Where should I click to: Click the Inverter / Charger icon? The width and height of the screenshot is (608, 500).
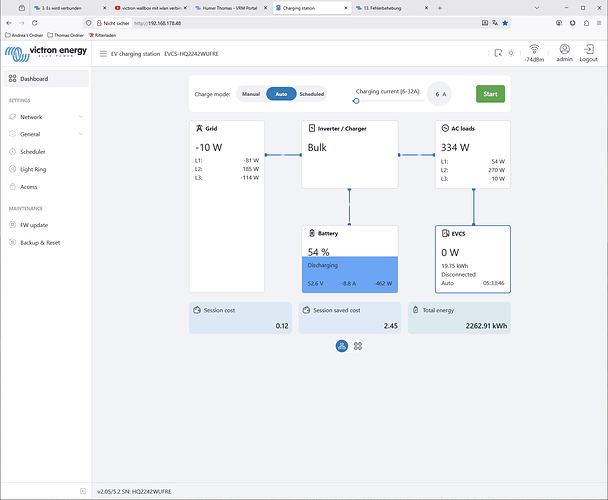coord(312,128)
